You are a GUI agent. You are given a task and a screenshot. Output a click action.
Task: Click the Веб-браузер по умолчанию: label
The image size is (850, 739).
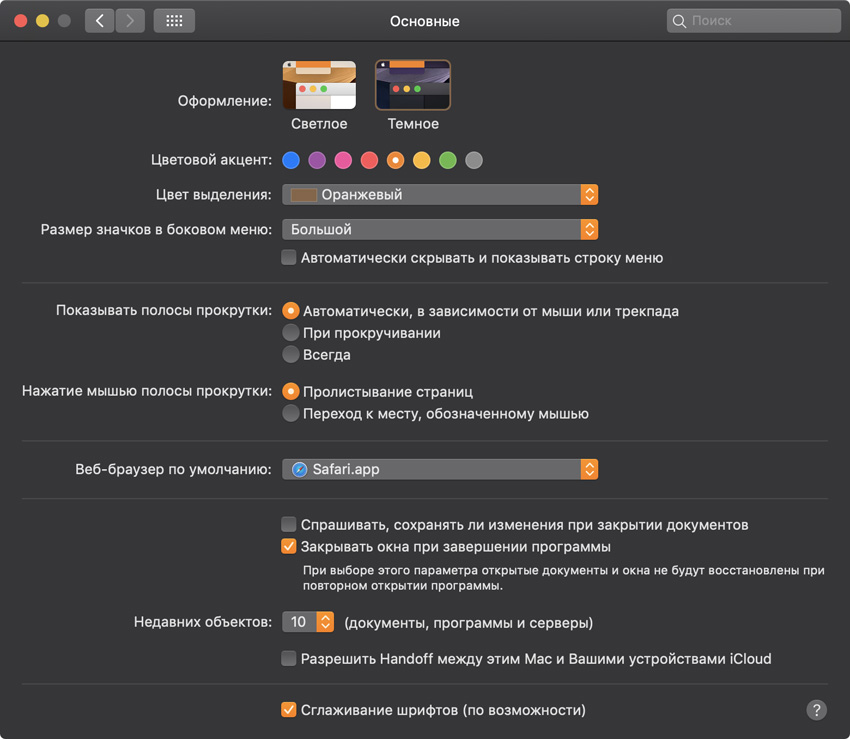coord(173,470)
